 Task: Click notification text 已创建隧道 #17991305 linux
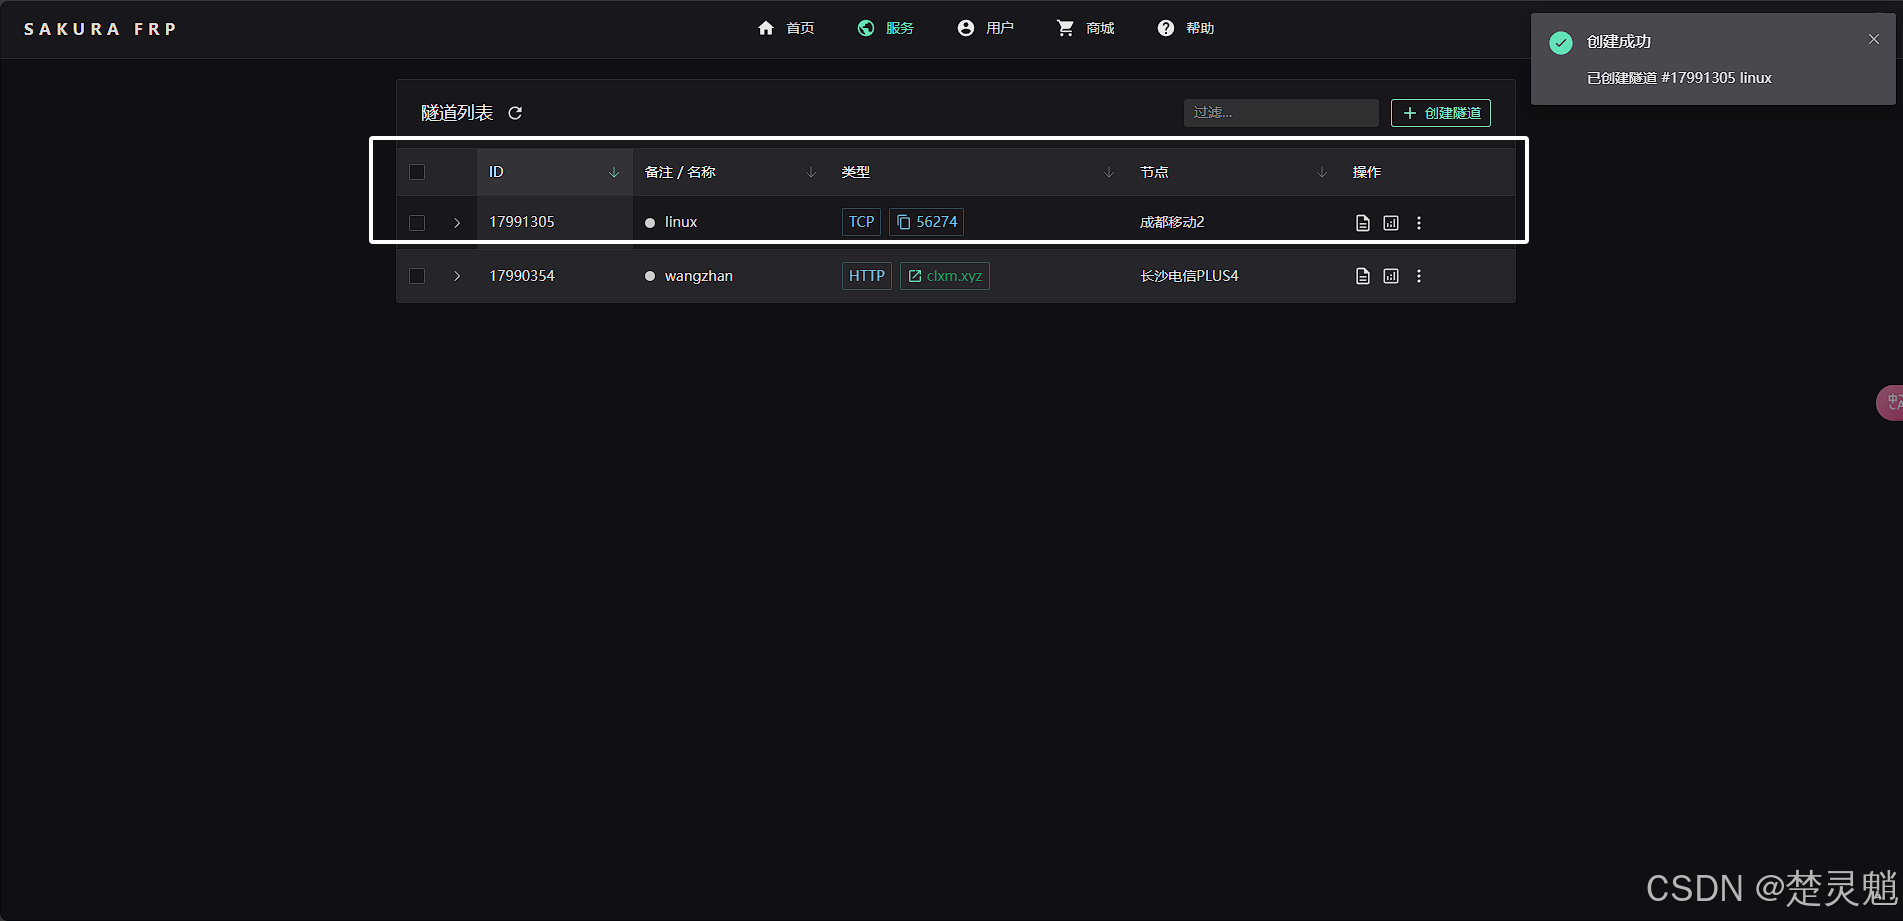[1679, 78]
